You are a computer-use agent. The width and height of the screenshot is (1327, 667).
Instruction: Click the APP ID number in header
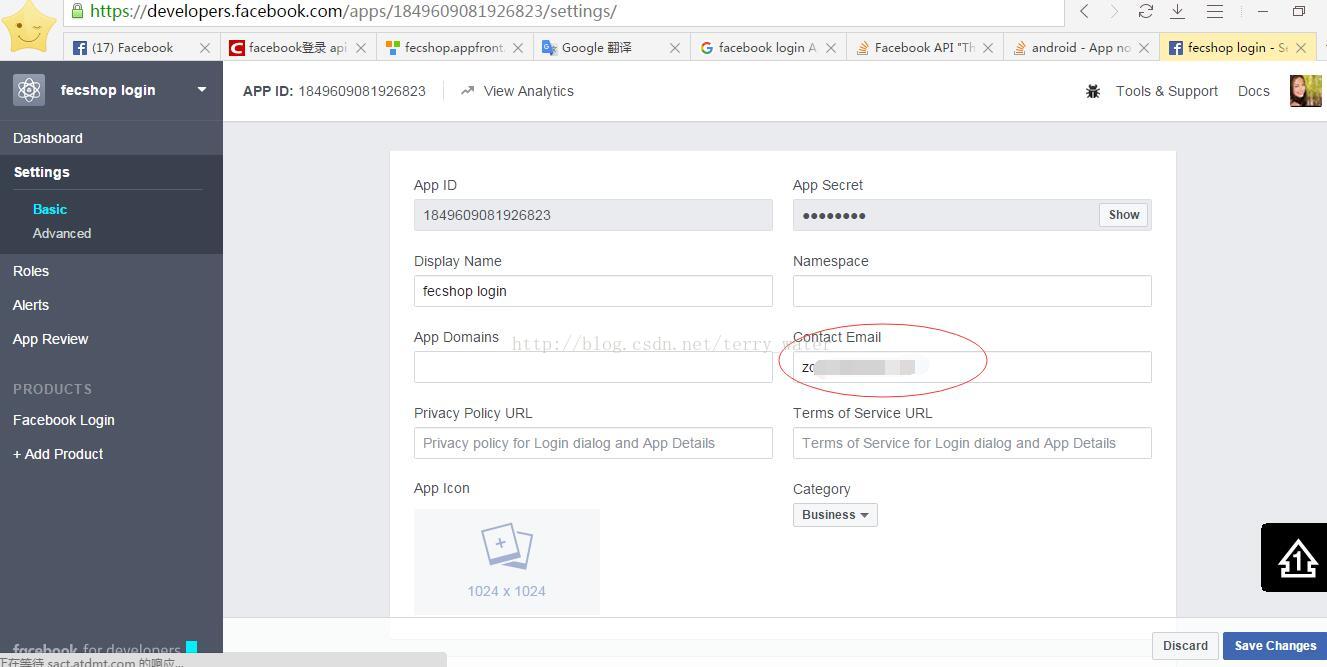click(362, 91)
